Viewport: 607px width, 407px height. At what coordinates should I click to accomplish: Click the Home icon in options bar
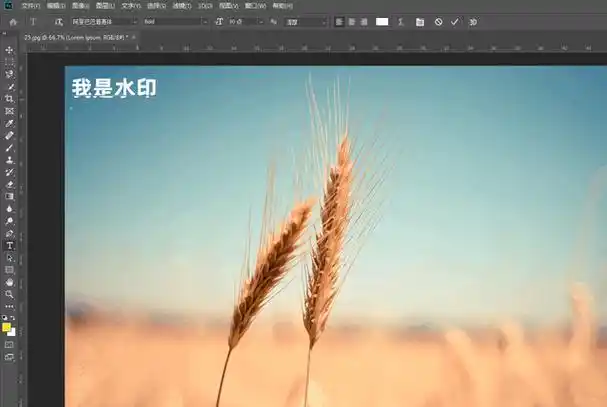point(13,22)
